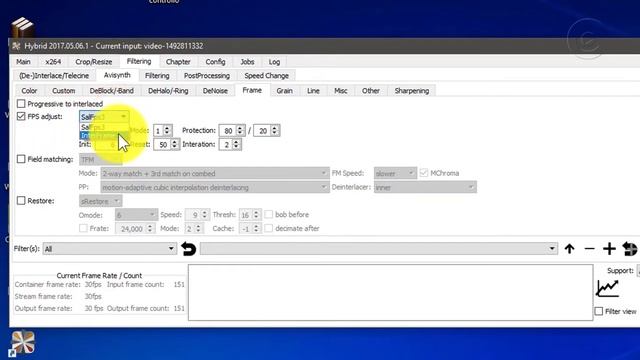This screenshot has height=360, width=640.
Task: Open the PP motion-adaptive dropdown
Action: [x=215, y=187]
